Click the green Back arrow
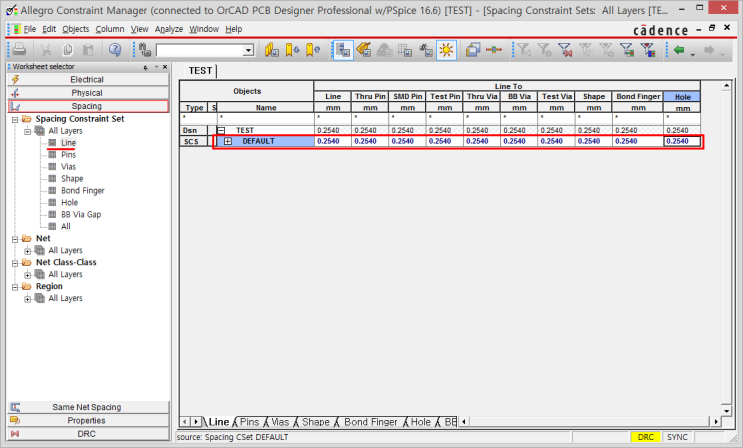 click(680, 50)
